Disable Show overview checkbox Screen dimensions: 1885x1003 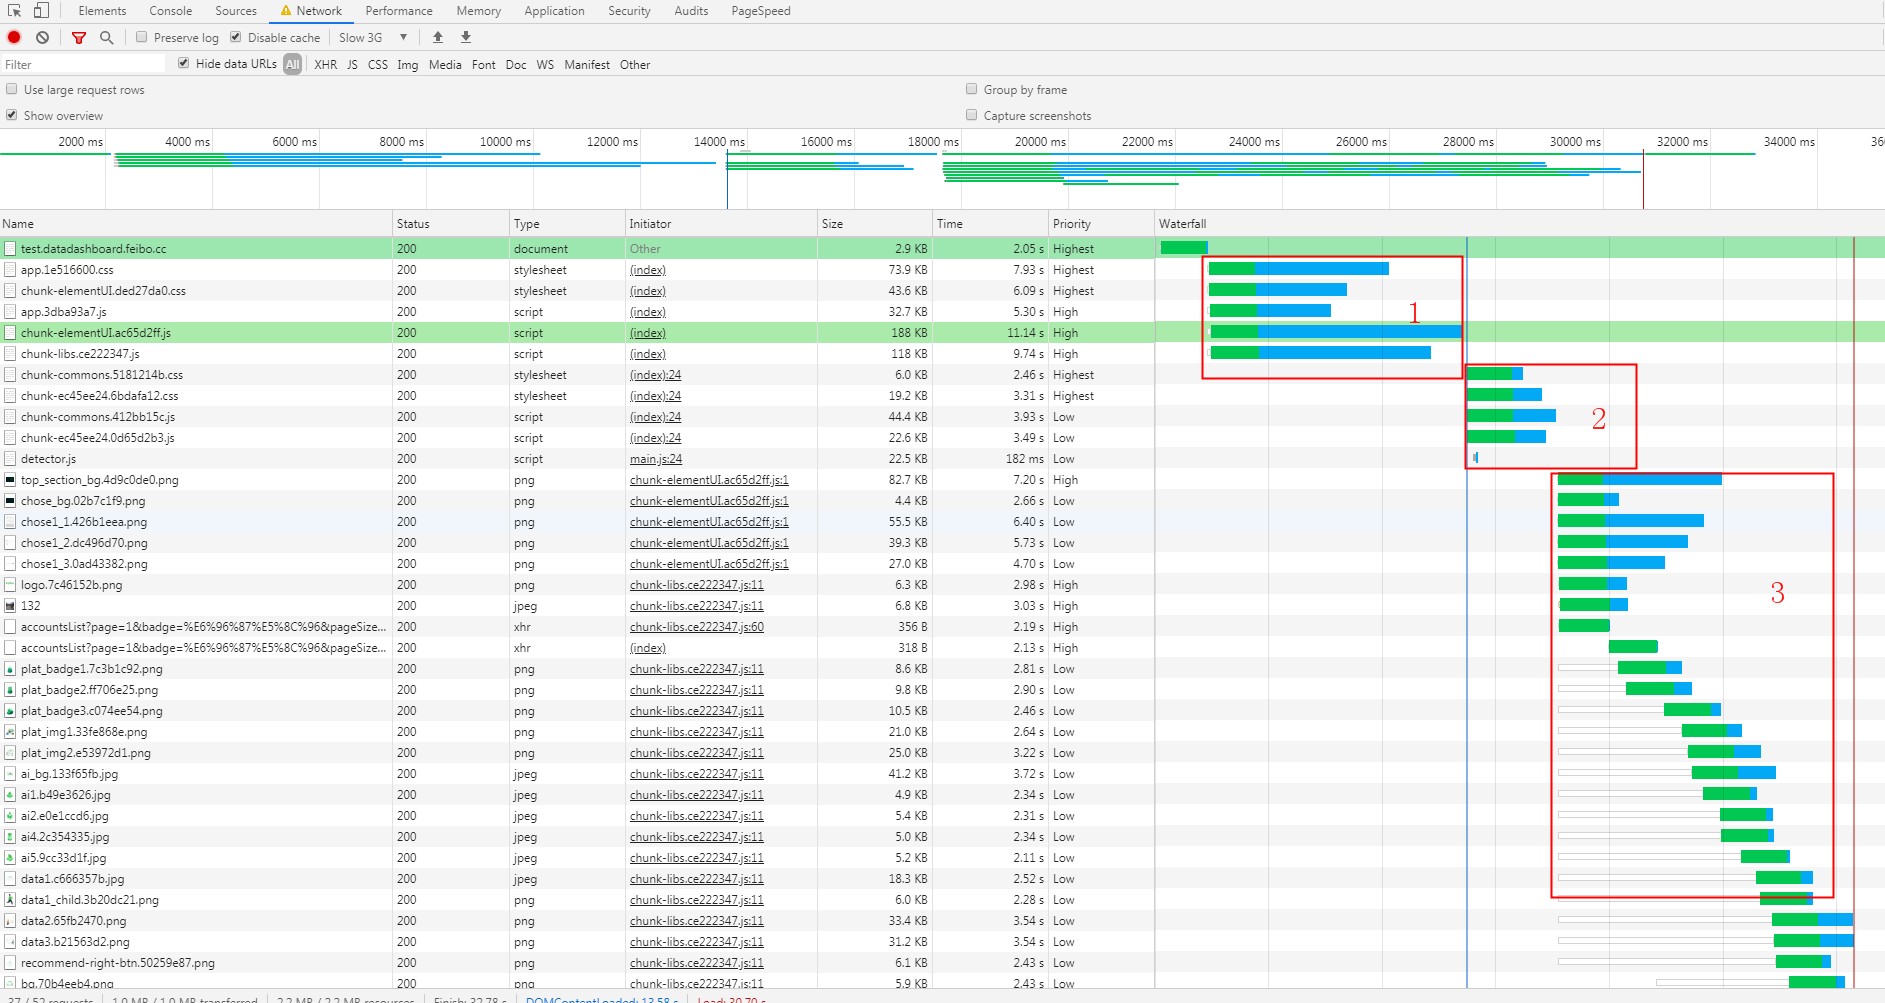[x=12, y=115]
